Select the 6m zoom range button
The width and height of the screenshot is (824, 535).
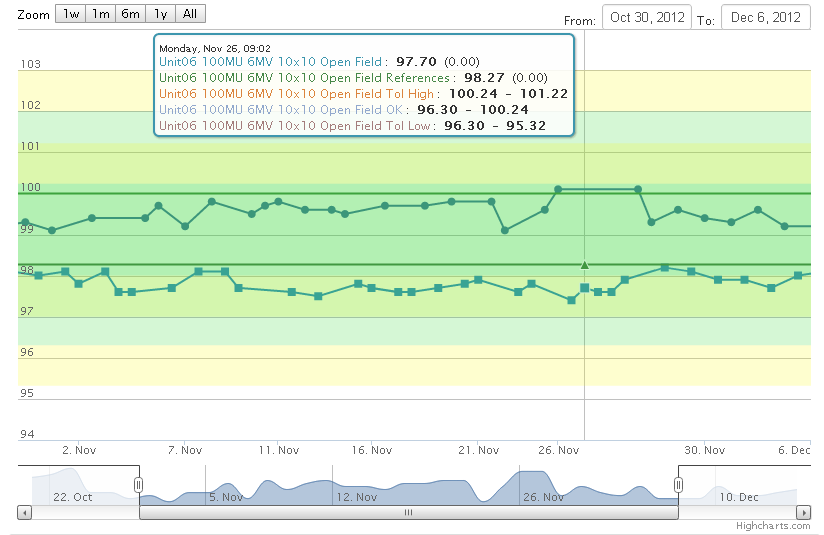pyautogui.click(x=130, y=14)
